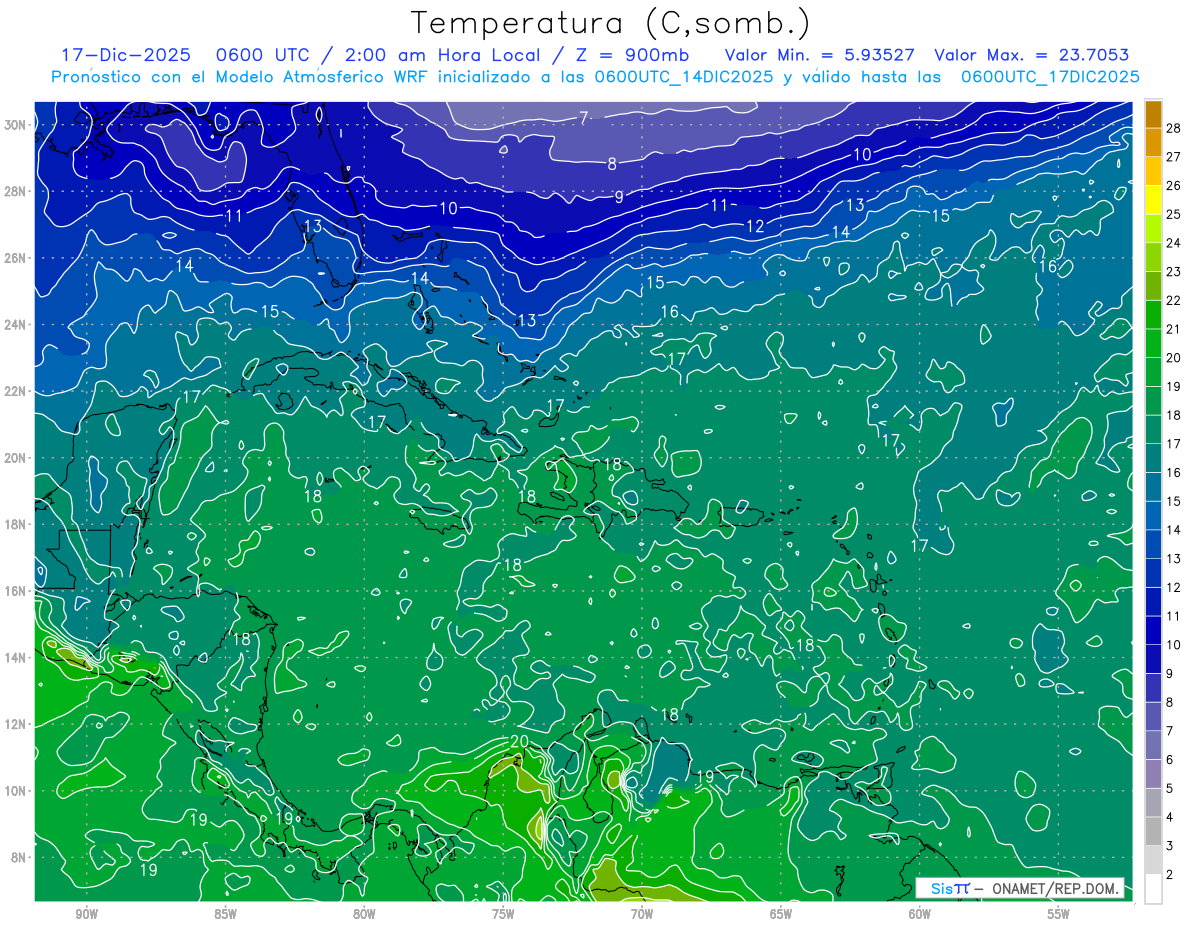Click the '12N' latitude axis label

pyautogui.click(x=17, y=724)
